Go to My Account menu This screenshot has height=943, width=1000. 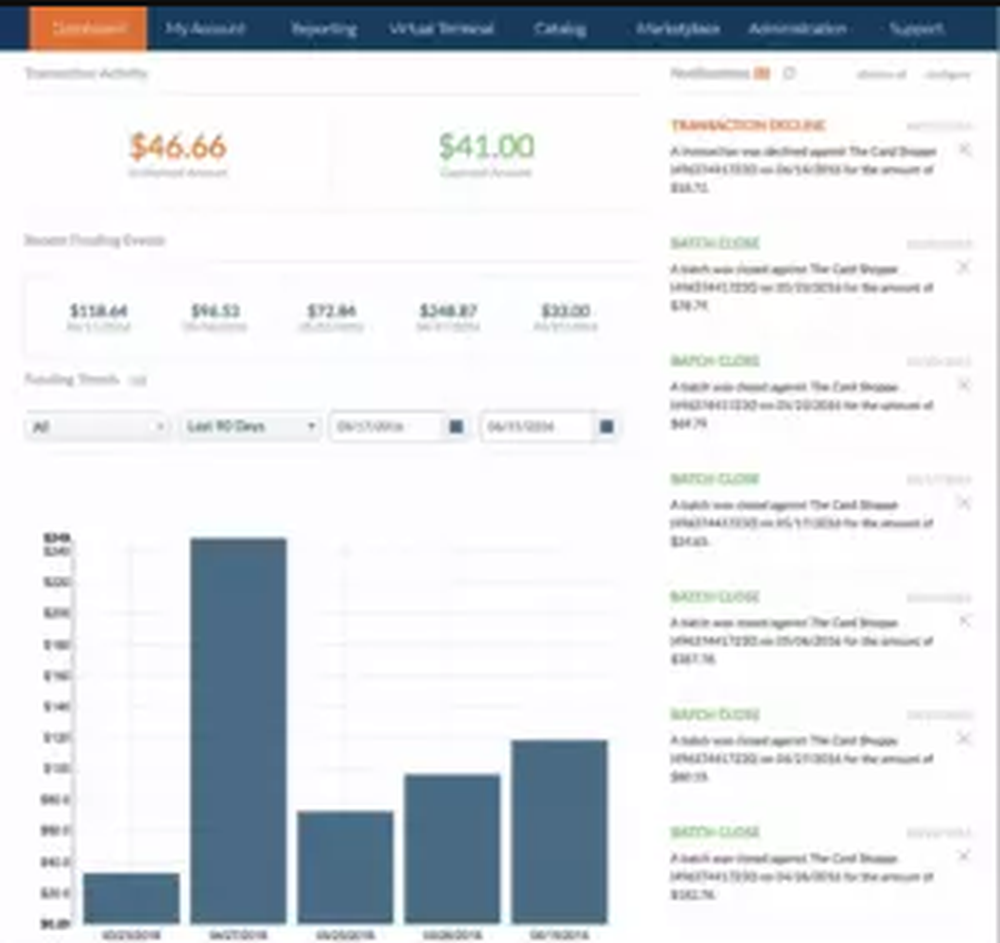pyautogui.click(x=205, y=29)
